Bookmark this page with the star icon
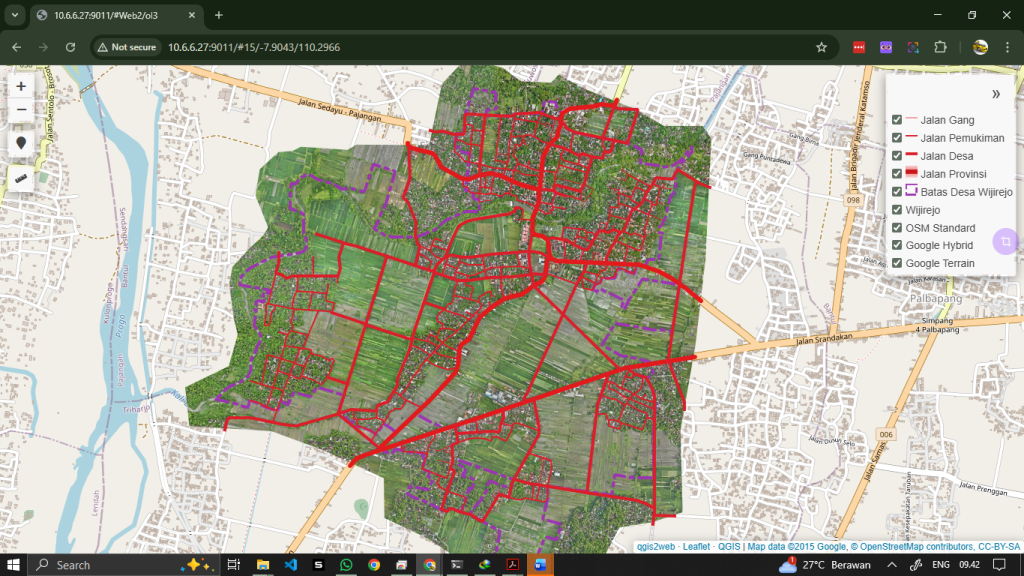This screenshot has width=1024, height=576. tap(821, 47)
